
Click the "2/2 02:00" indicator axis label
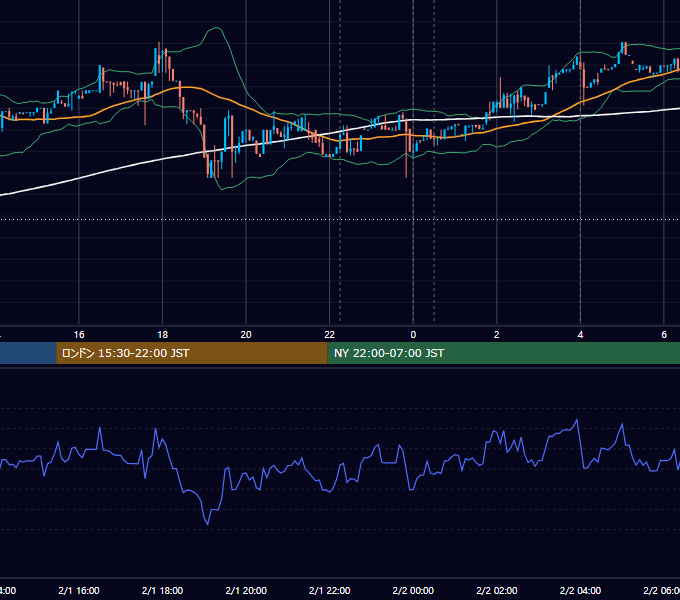497,590
